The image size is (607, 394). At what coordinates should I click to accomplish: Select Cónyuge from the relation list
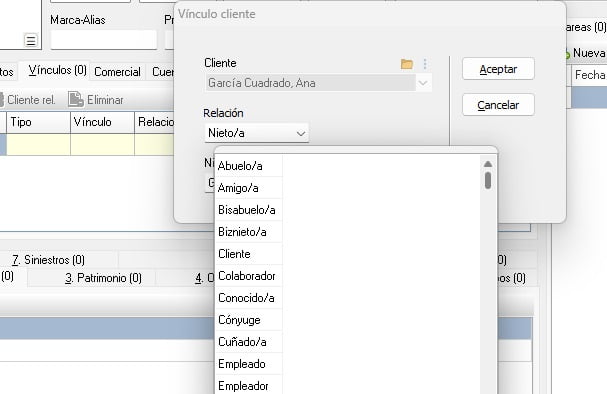click(249, 320)
